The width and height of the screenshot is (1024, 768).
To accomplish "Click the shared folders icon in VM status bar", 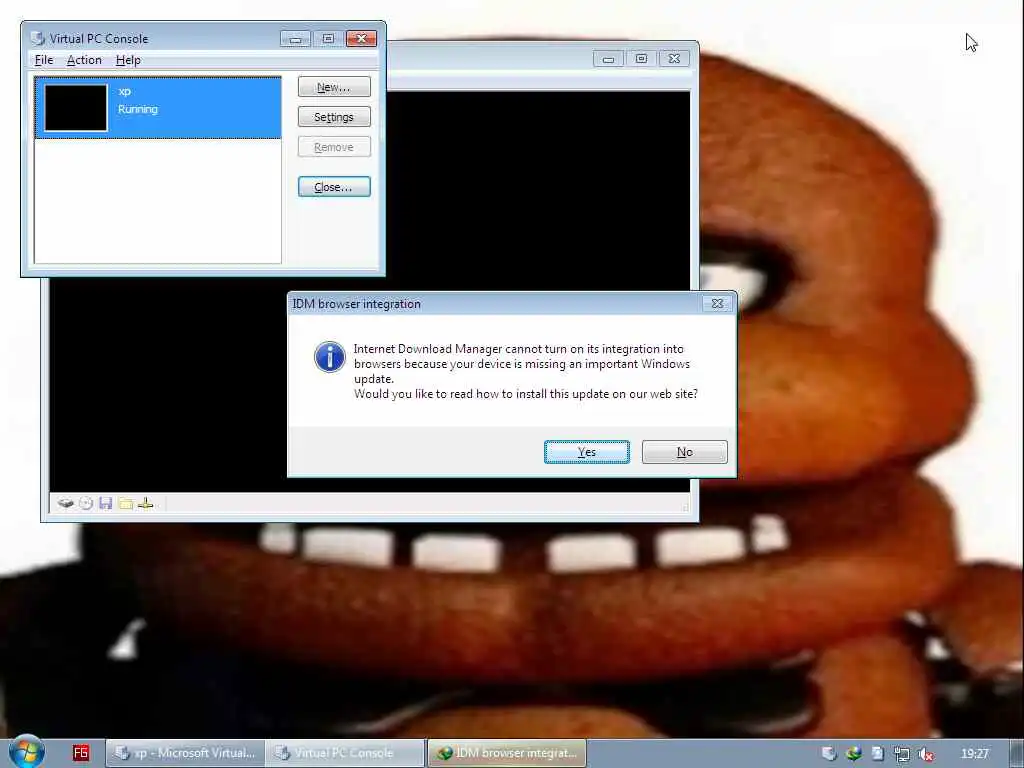I will (126, 504).
